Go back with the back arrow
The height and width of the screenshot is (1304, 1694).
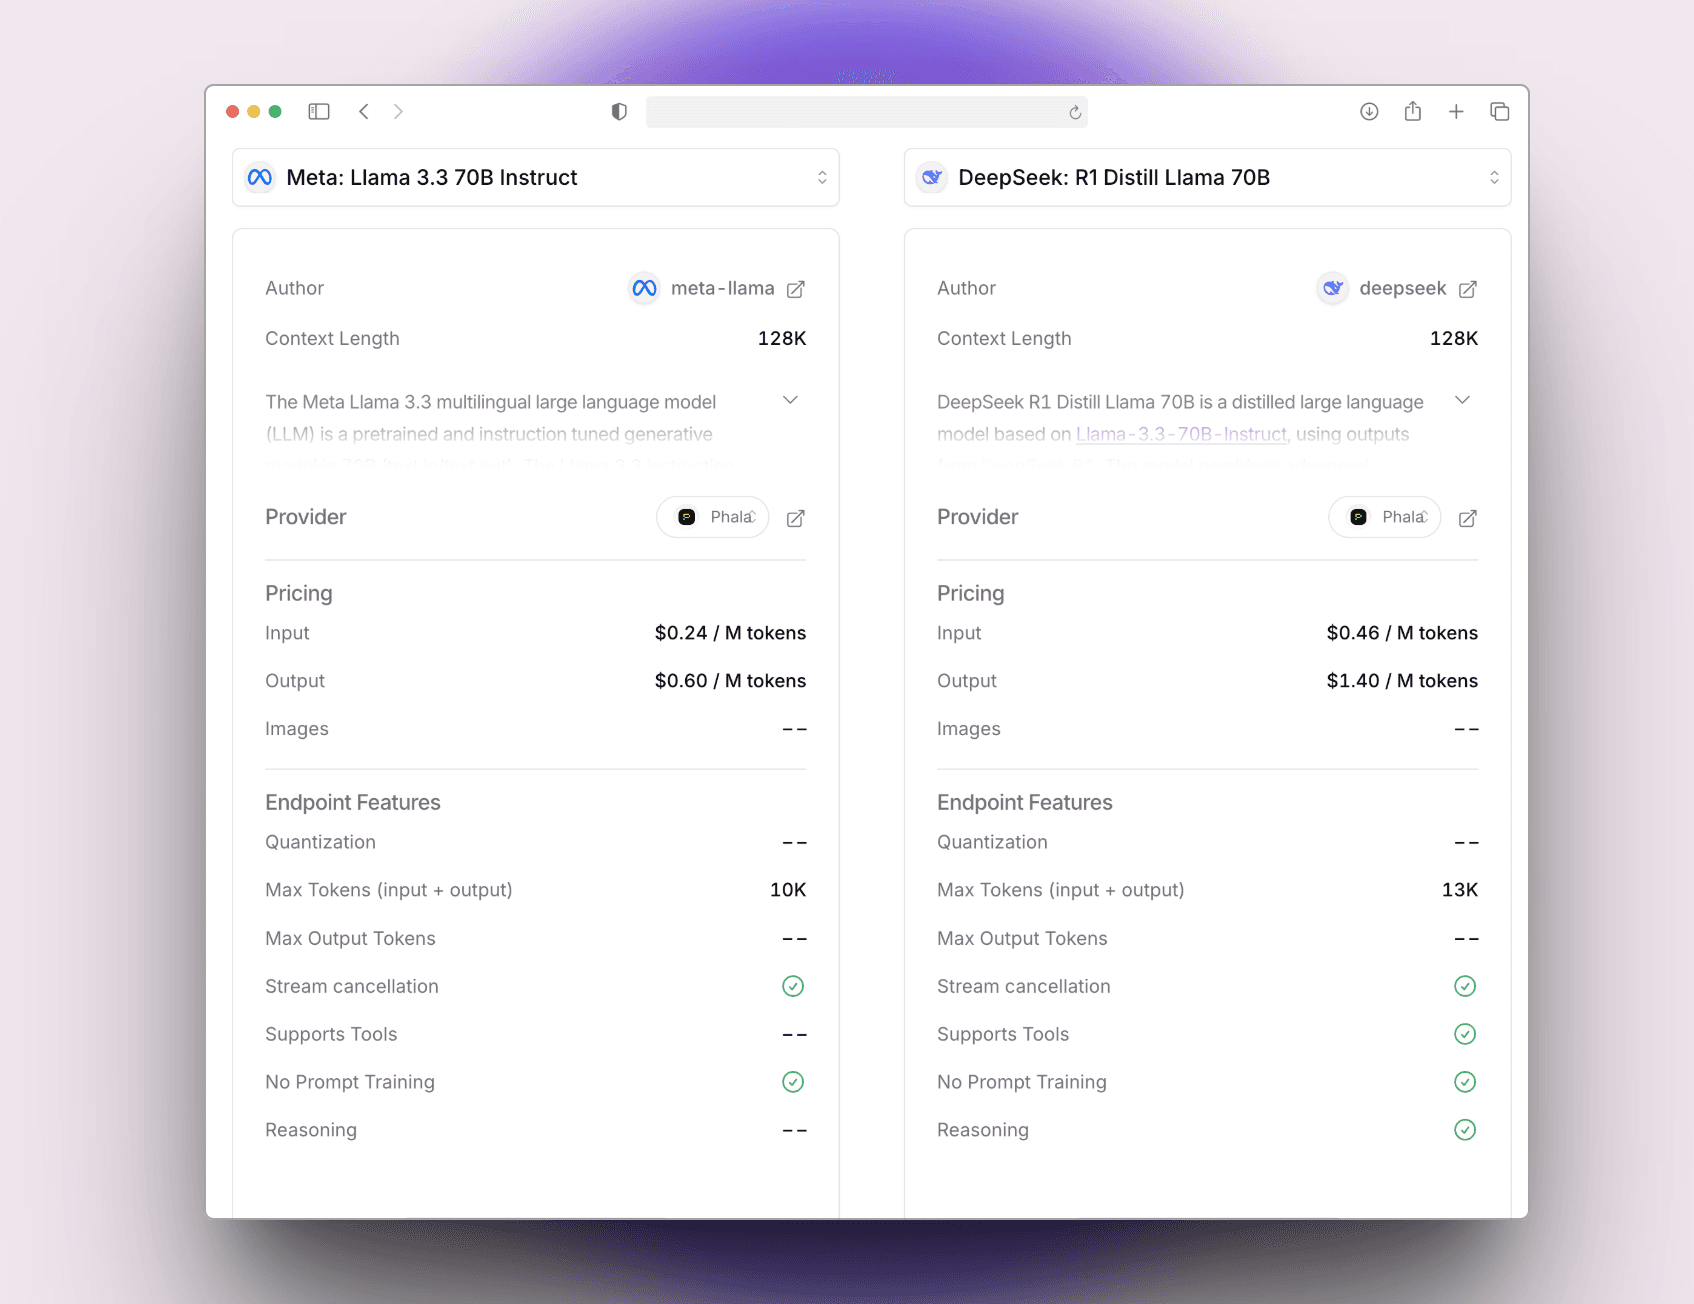(364, 112)
